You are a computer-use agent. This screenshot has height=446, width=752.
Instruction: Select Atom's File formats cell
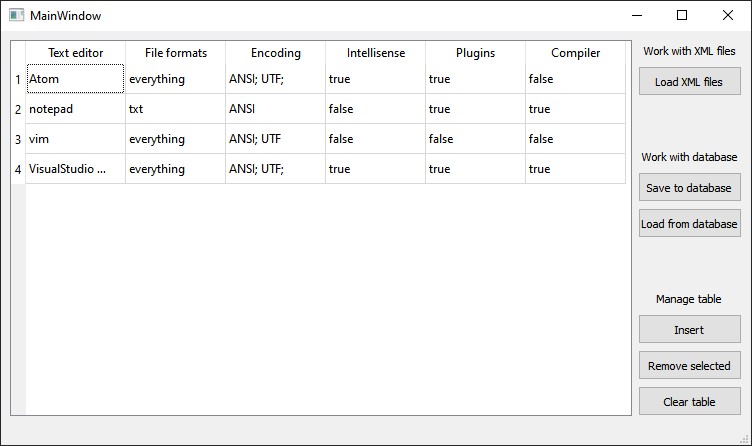(x=176, y=79)
